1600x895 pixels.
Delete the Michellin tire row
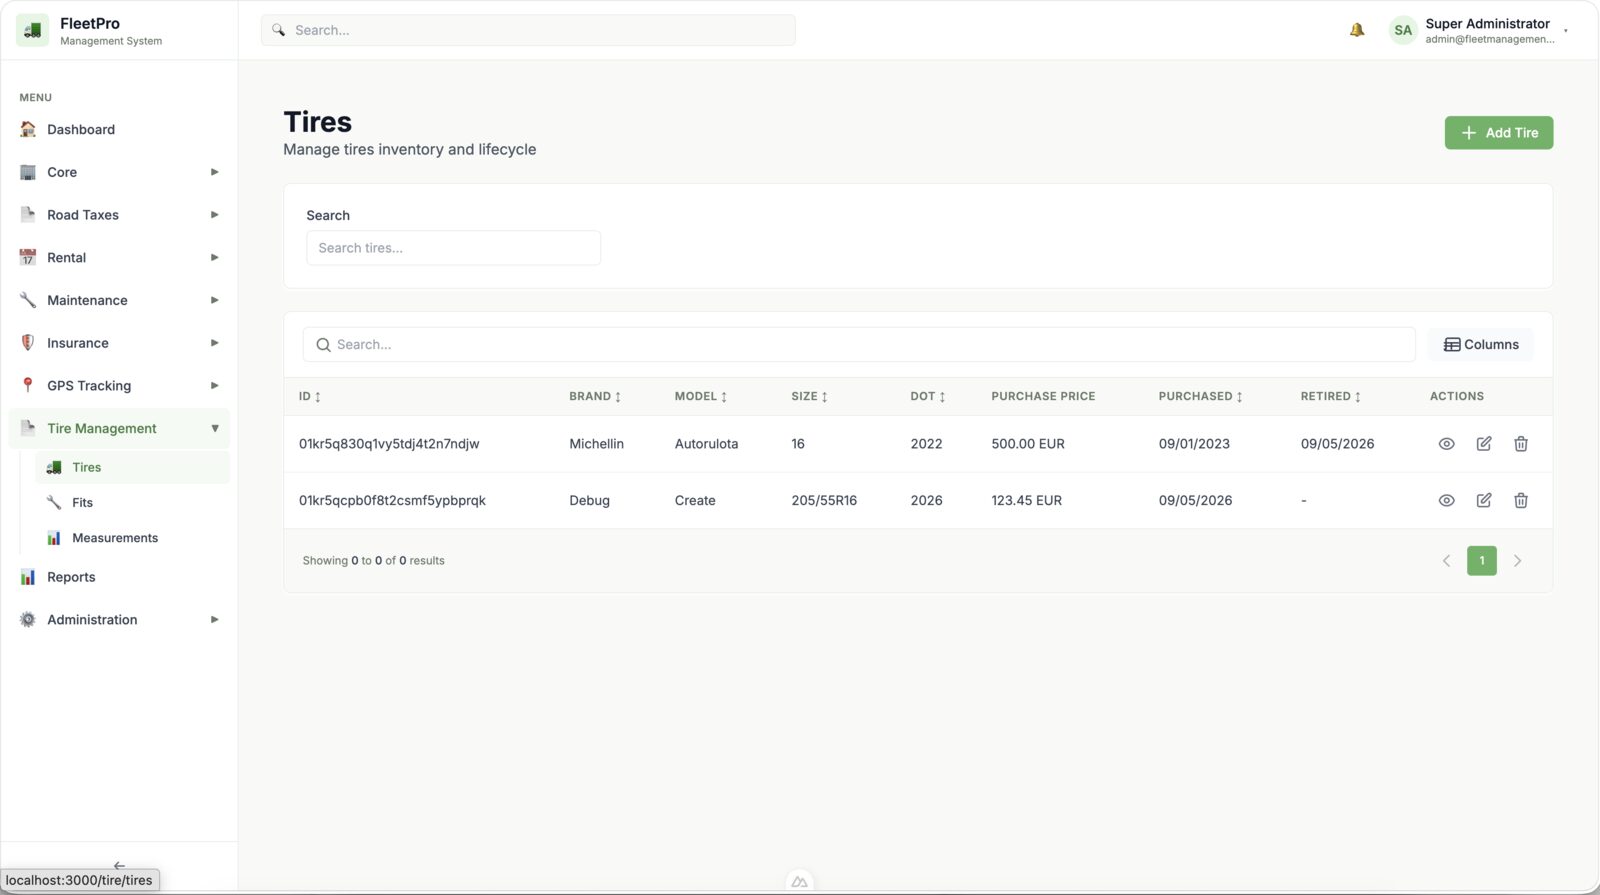pos(1521,444)
